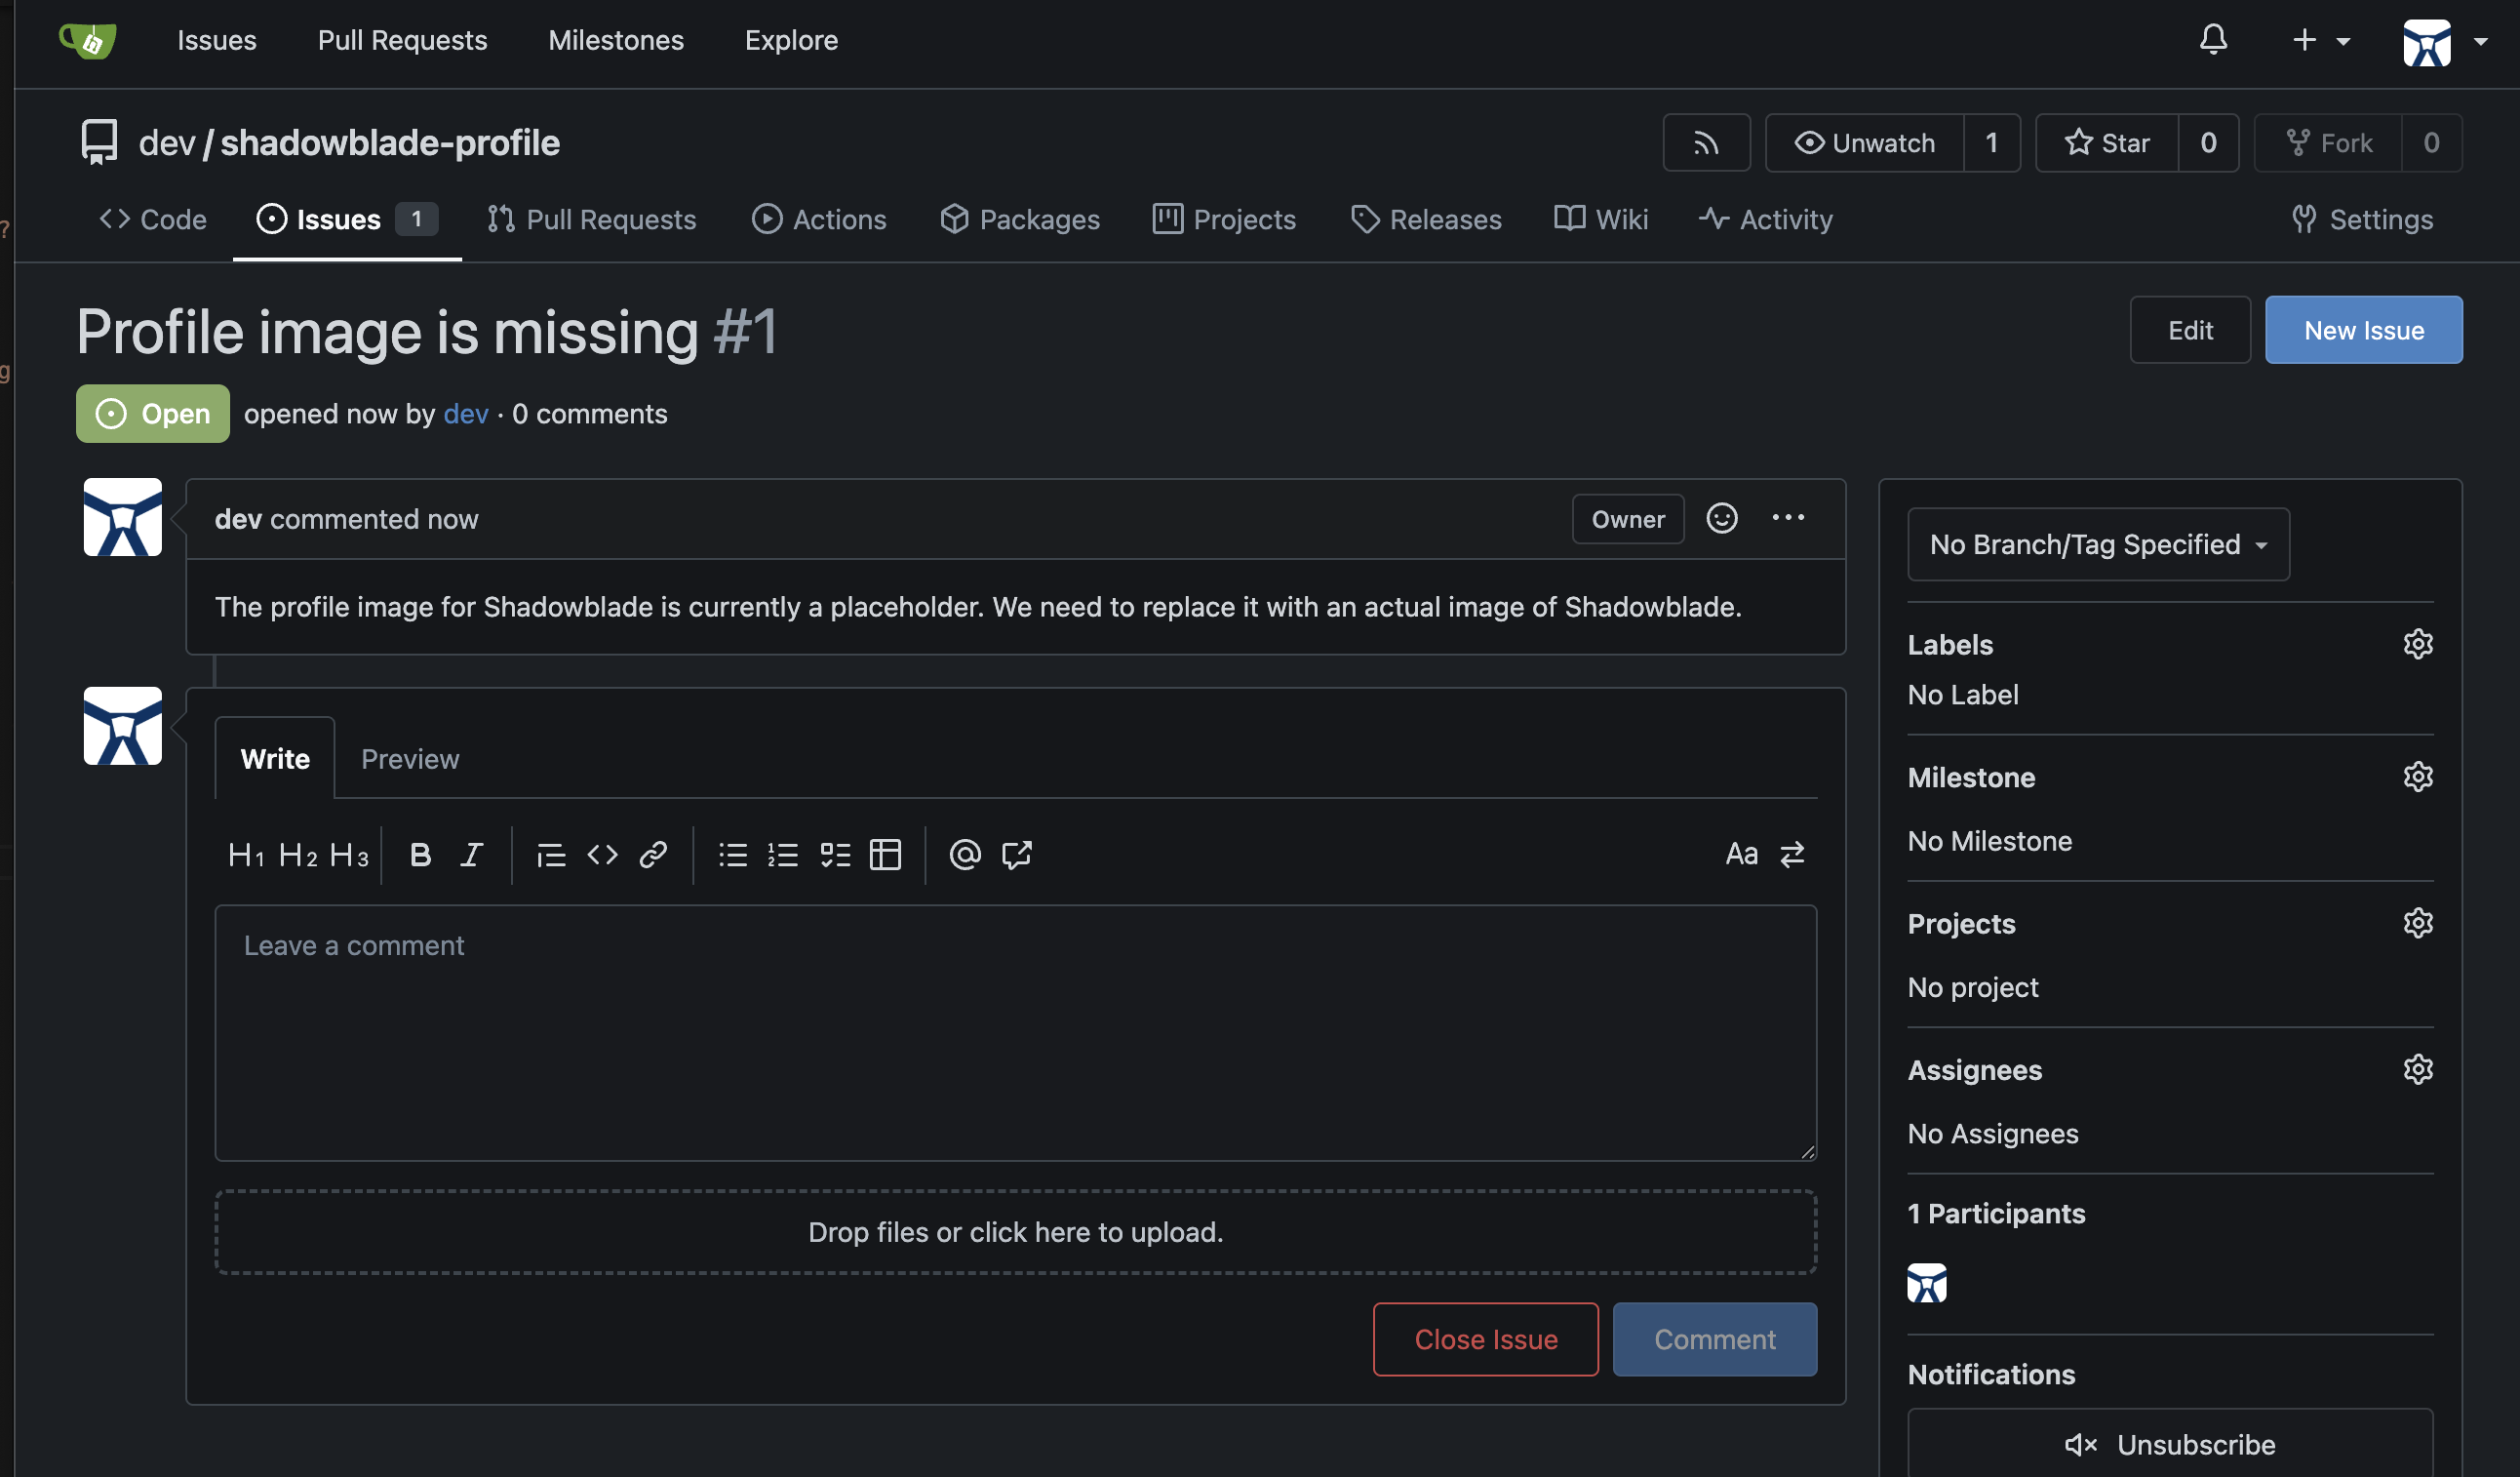Expand the No Branch/Tag Specified dropdown
This screenshot has height=1477, width=2520.
(2098, 545)
